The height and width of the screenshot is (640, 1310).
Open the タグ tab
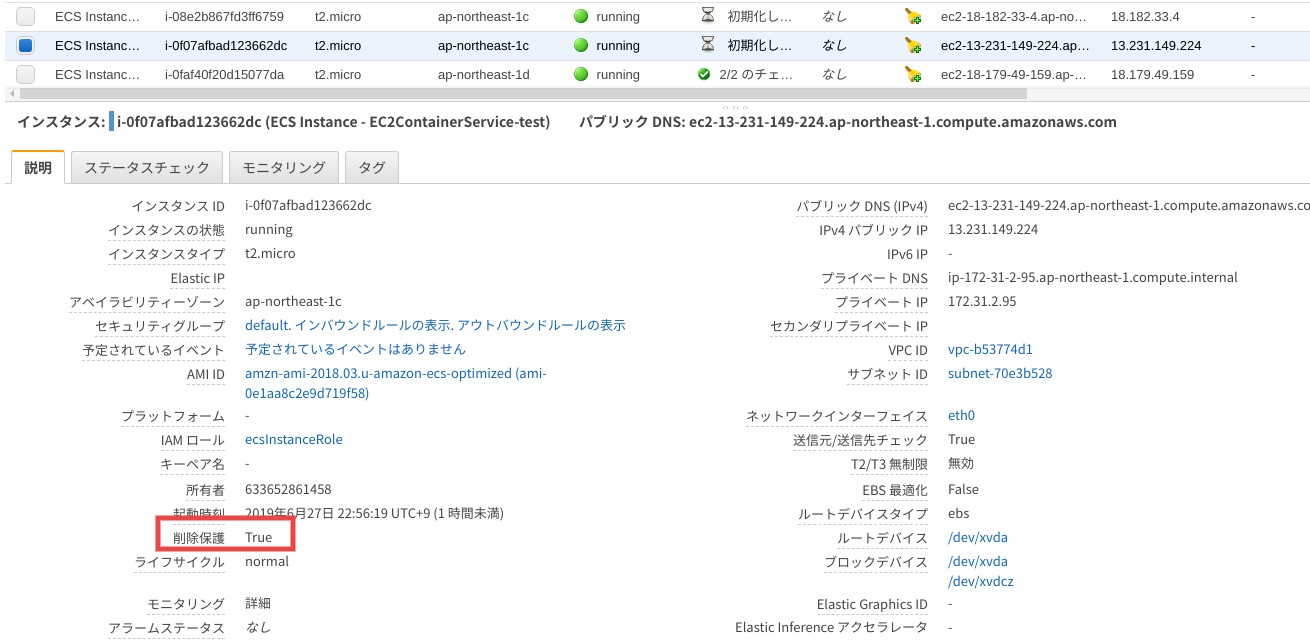click(372, 168)
